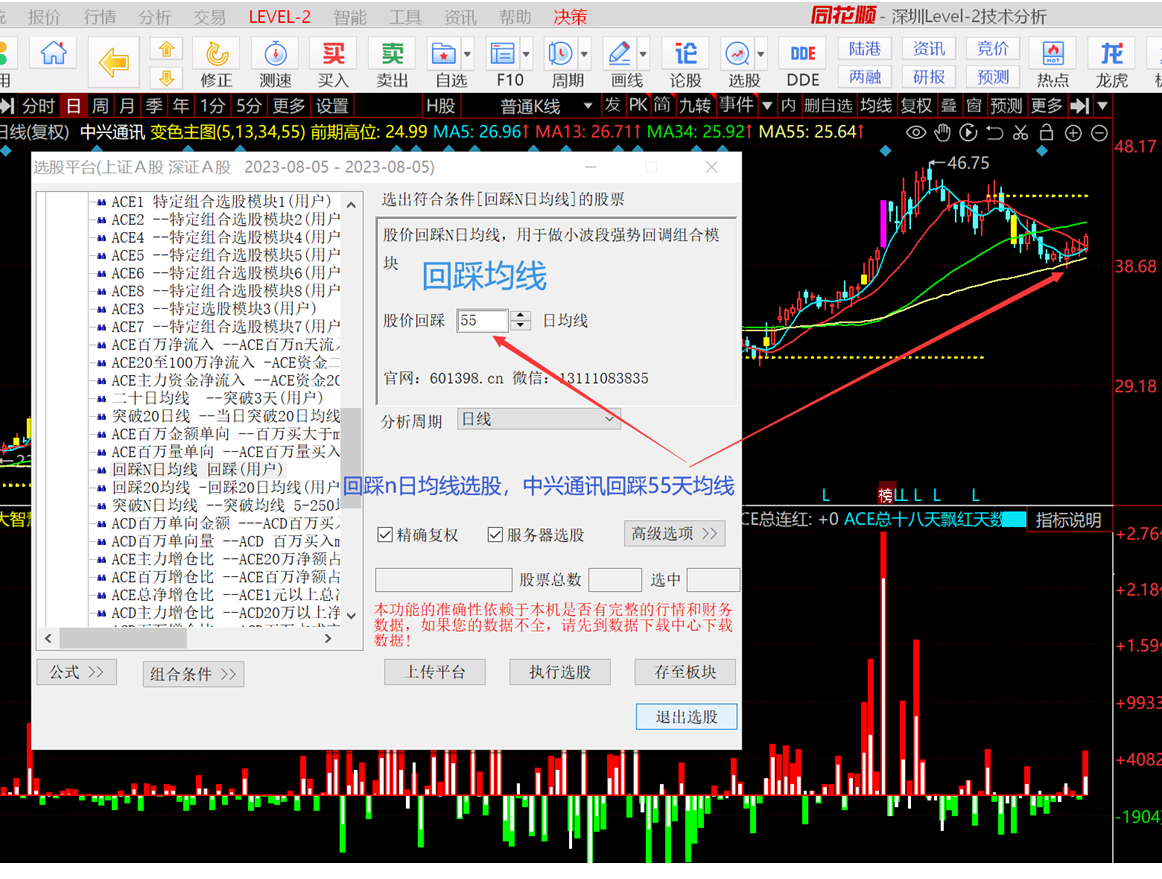This screenshot has height=879, width=1162.
Task: Click the yellow back arrow icon
Action: coord(114,63)
